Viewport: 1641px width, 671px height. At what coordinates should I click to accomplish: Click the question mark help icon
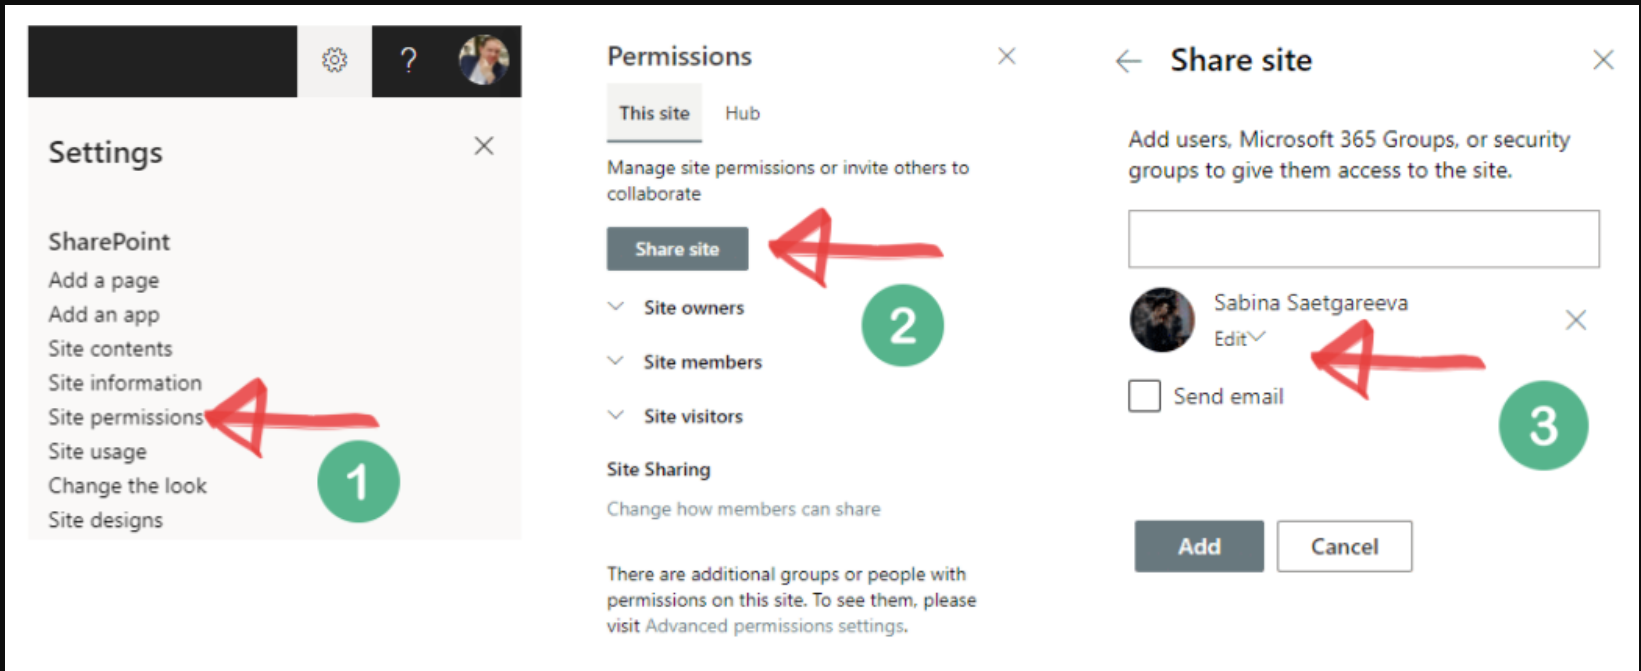[x=408, y=61]
